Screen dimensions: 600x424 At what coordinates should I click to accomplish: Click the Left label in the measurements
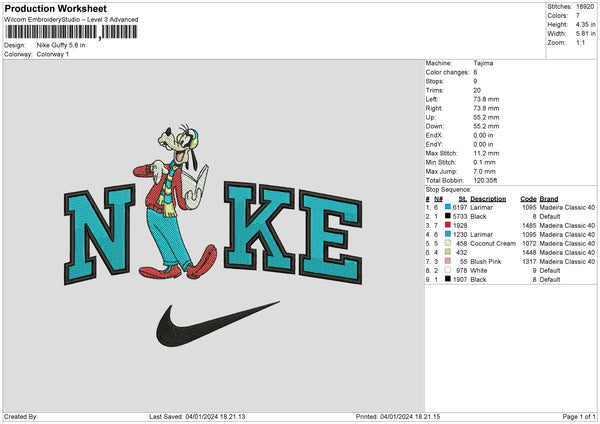(432, 99)
